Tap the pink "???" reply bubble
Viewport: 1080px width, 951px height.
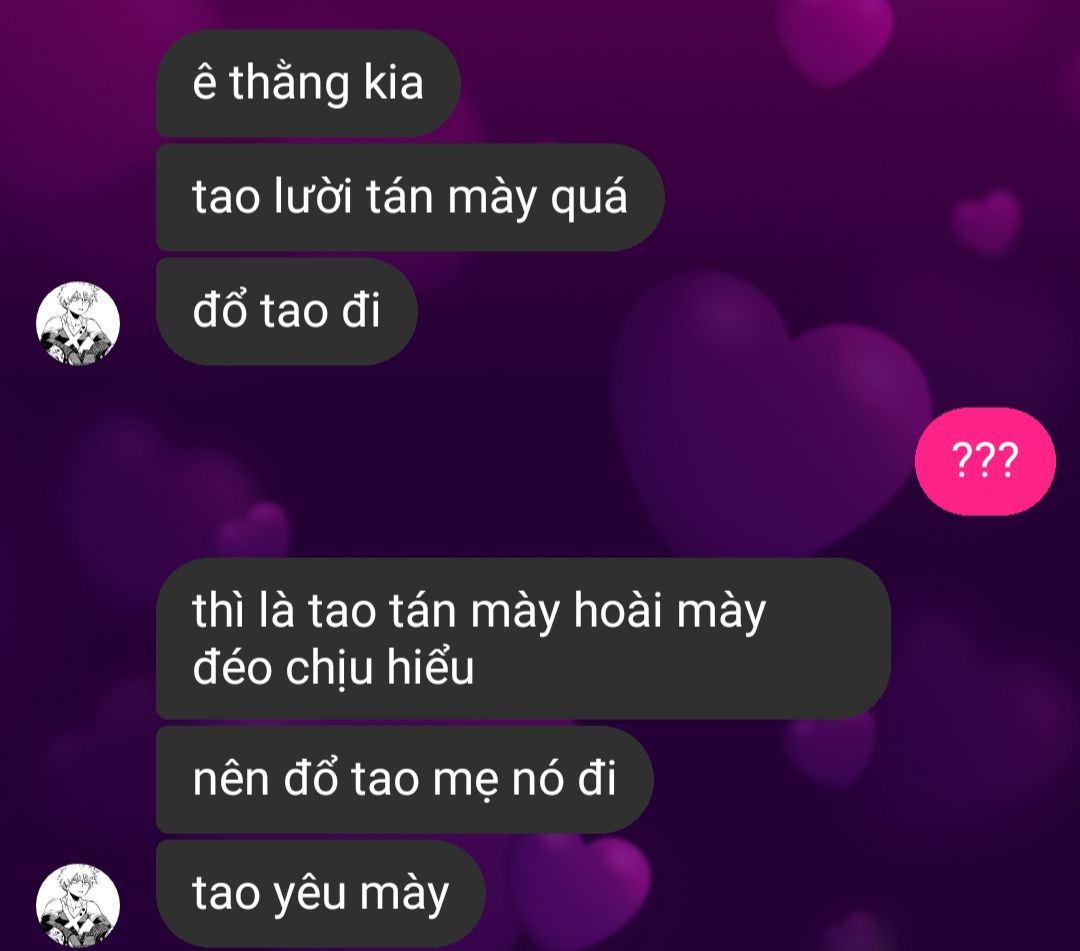pos(985,461)
